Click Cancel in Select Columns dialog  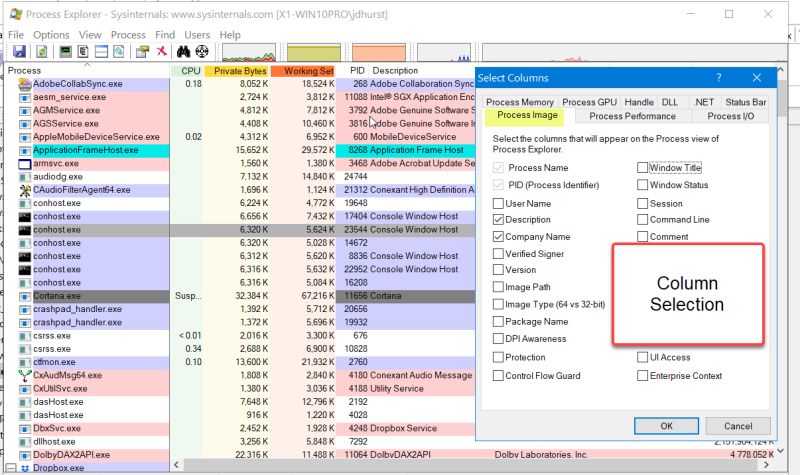738,426
